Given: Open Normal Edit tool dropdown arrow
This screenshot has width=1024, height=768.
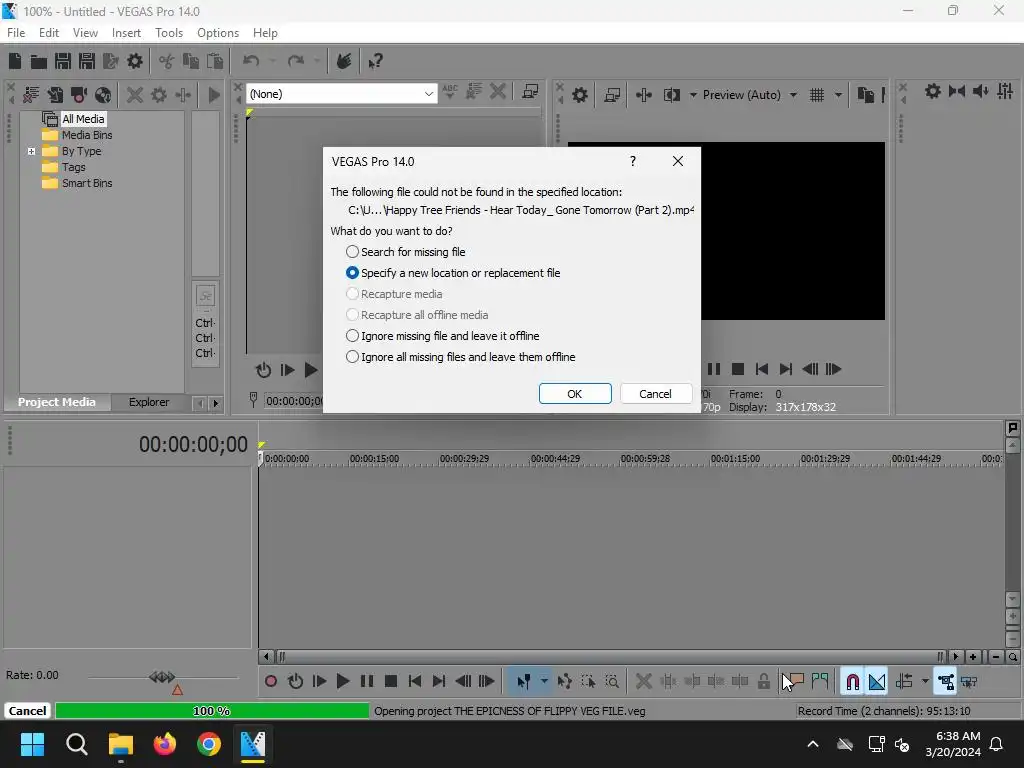Looking at the screenshot, I should 543,682.
